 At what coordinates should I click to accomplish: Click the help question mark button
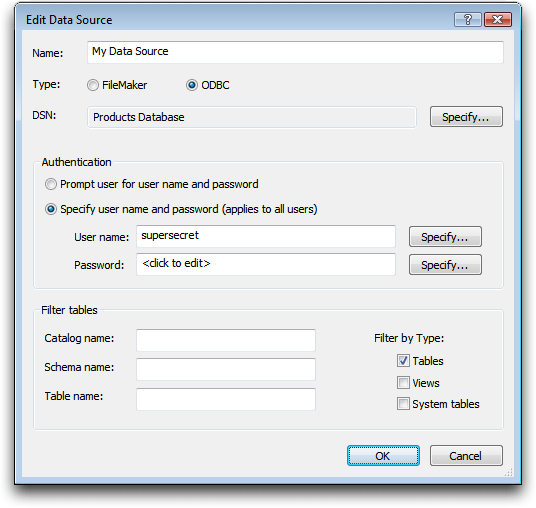(468, 19)
